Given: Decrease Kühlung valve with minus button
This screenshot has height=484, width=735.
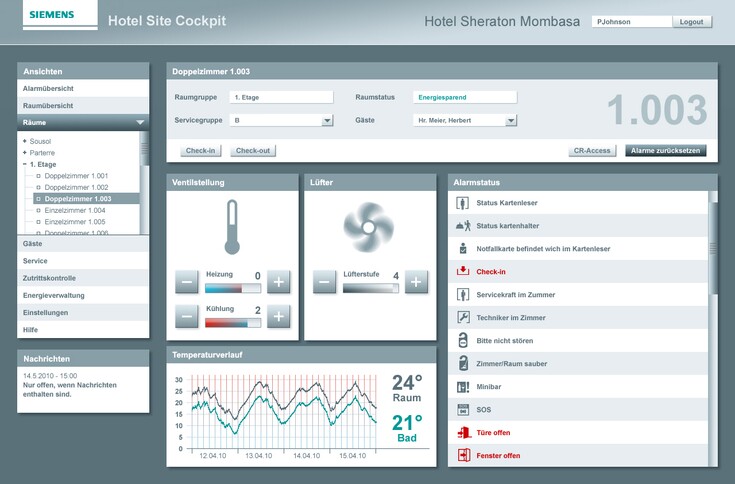Looking at the screenshot, I should [187, 317].
